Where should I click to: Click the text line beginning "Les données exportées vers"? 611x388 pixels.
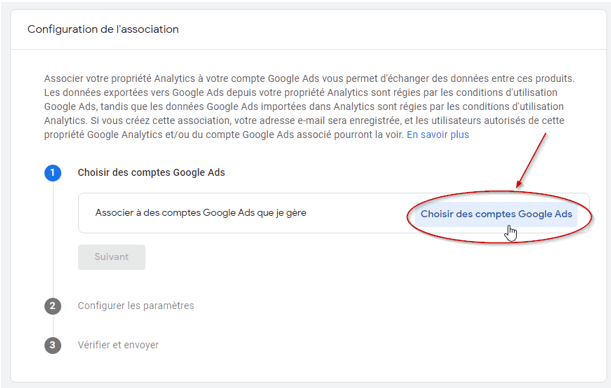click(x=300, y=93)
